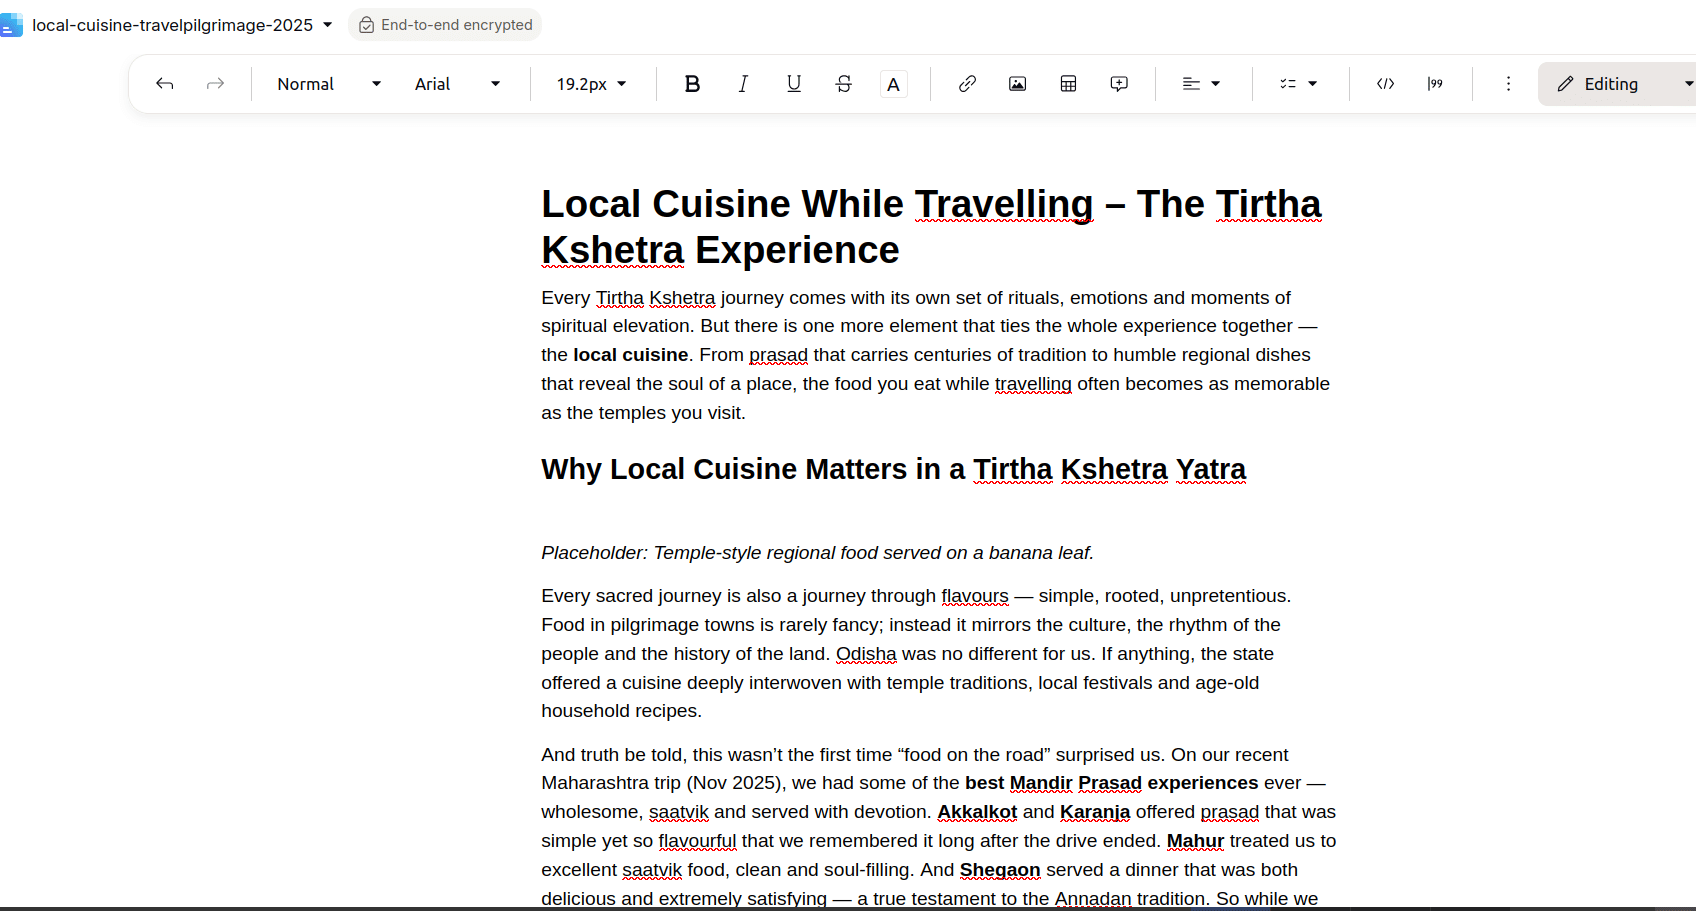The image size is (1696, 911).
Task: Click the Docs app logo icon
Action: pyautogui.click(x=11, y=25)
